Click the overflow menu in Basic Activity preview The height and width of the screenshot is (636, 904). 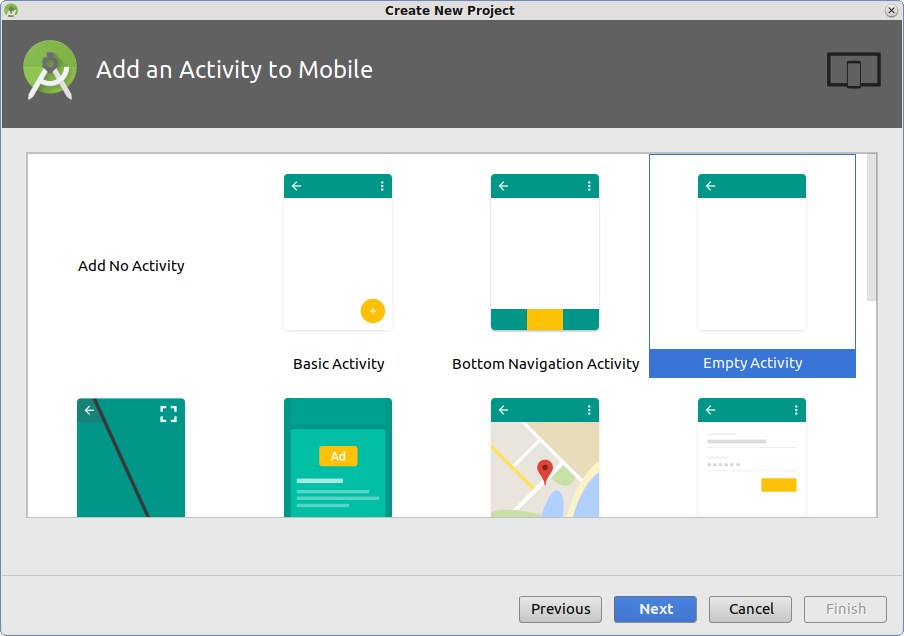381,186
